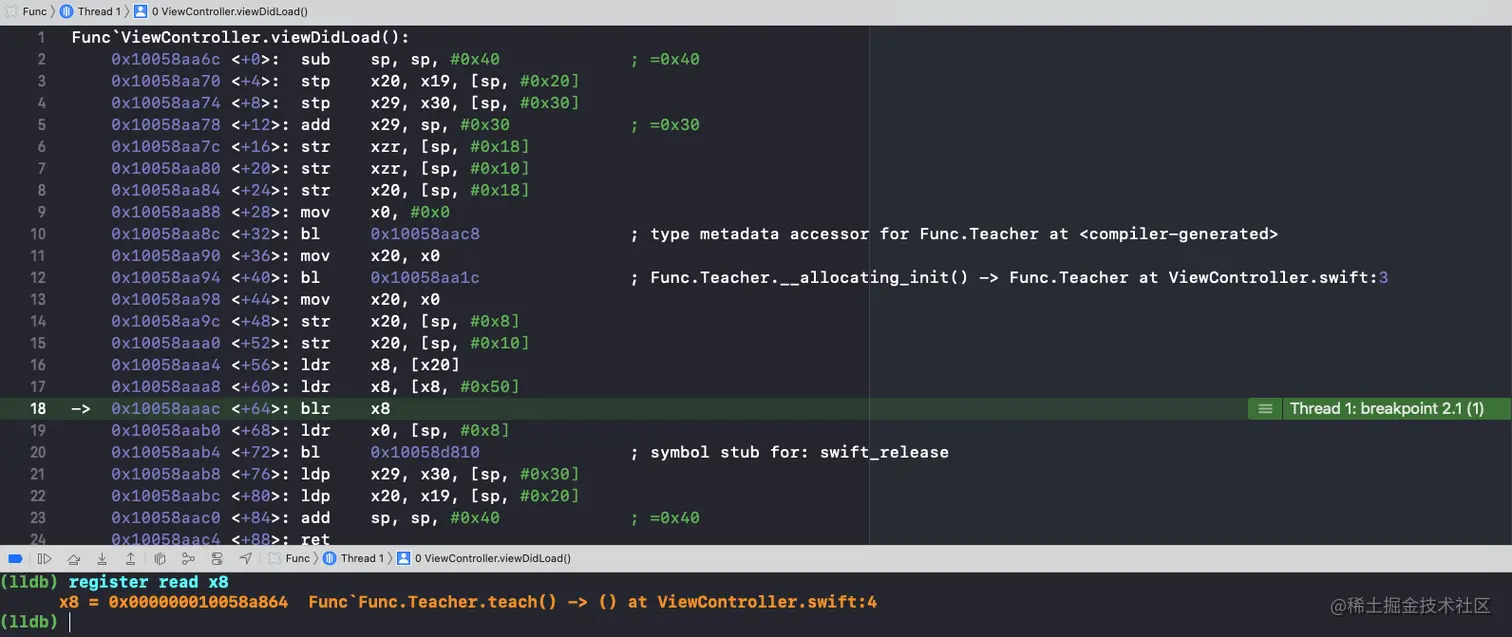Click address 0x10058aaac on highlighted line
Screen dimensions: 1512x637
pos(166,408)
